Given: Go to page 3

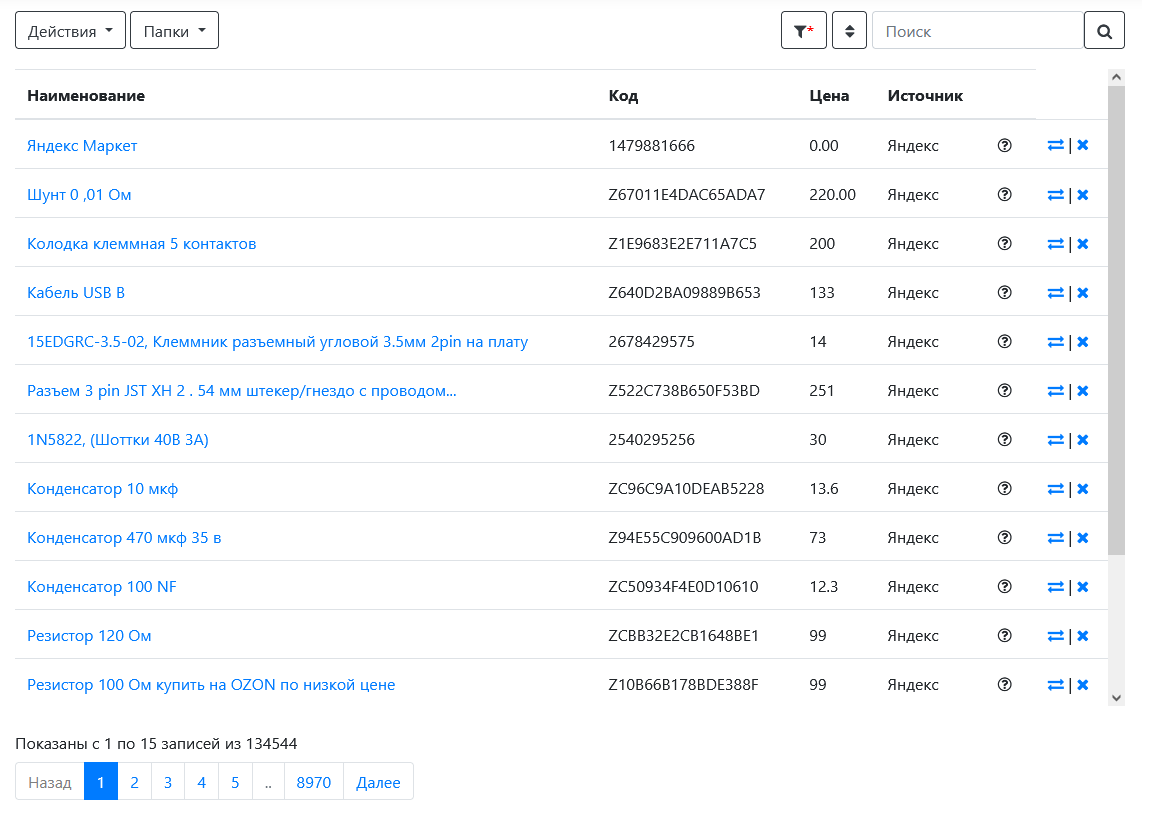Looking at the screenshot, I should (x=168, y=782).
